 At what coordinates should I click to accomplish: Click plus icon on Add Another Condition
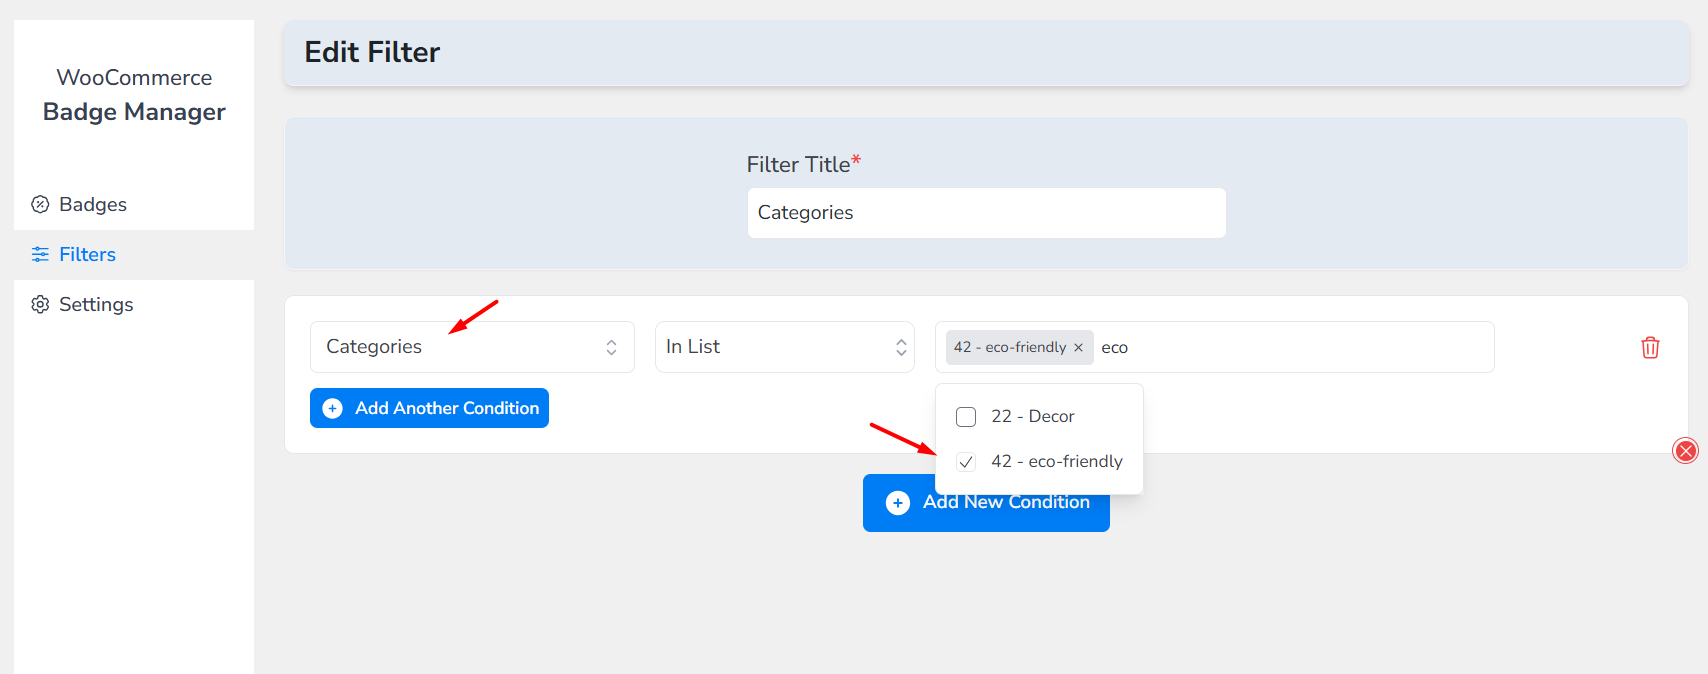coord(333,408)
